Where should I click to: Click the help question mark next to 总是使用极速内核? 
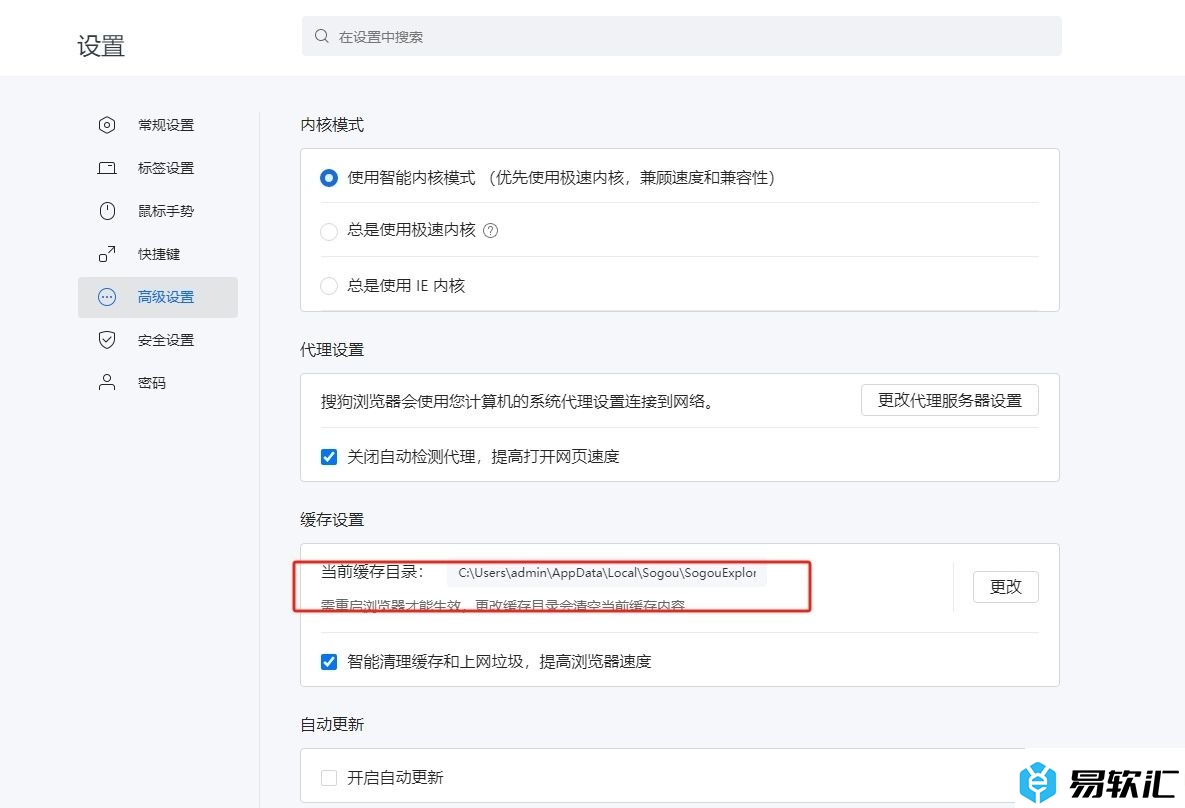(x=490, y=231)
